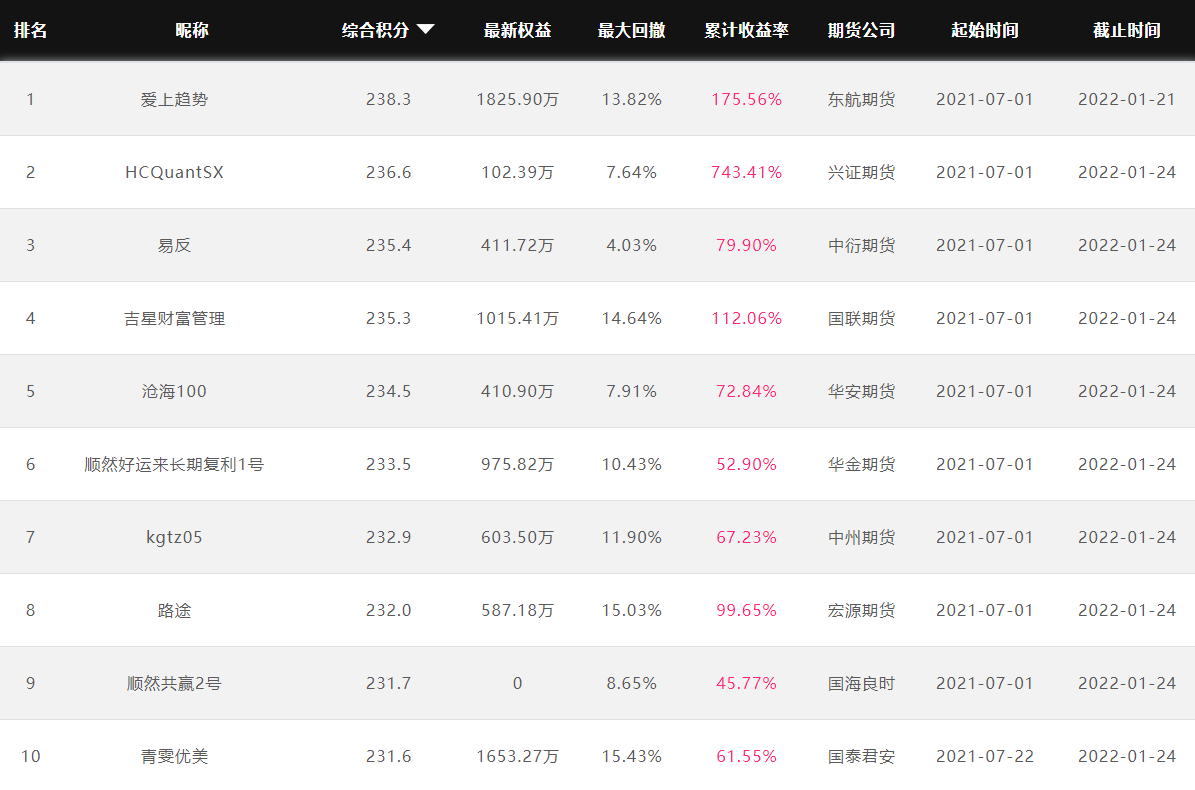Click the return rate 67.23%

(746, 537)
